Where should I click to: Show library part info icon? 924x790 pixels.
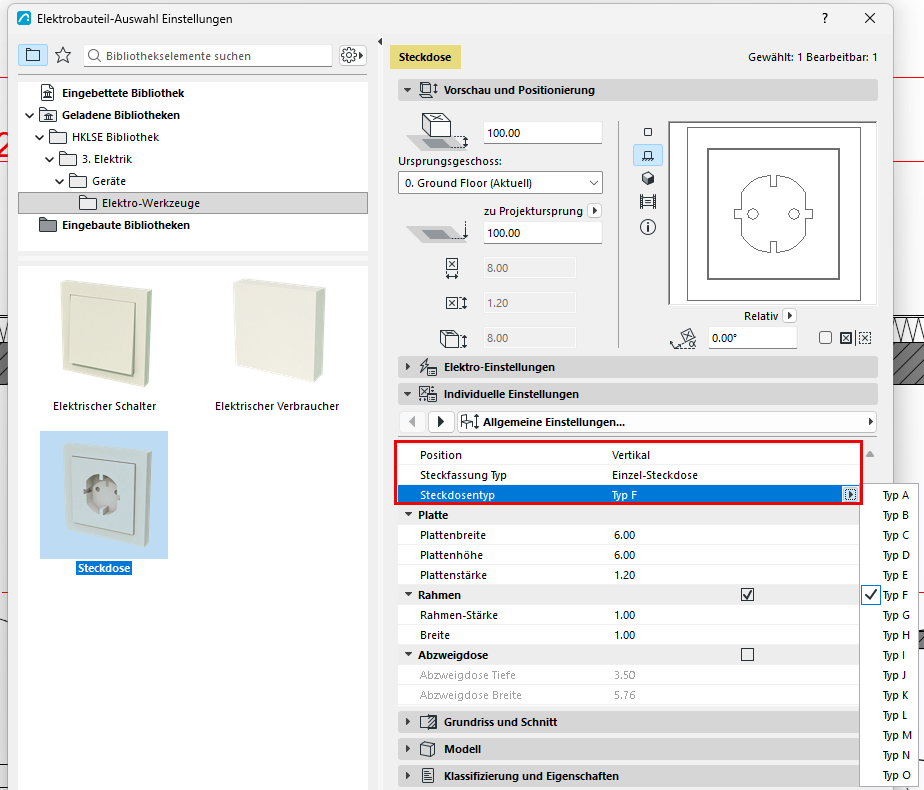(648, 227)
